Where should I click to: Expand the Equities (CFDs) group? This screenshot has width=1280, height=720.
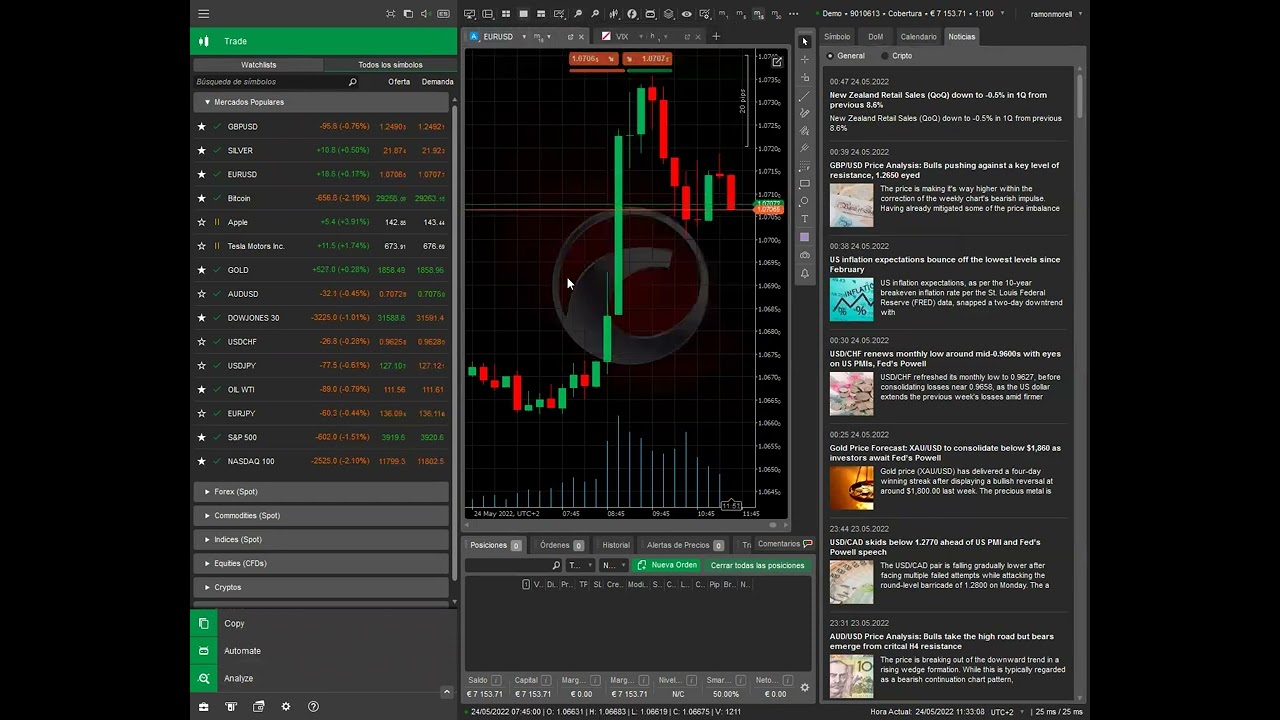click(x=321, y=564)
